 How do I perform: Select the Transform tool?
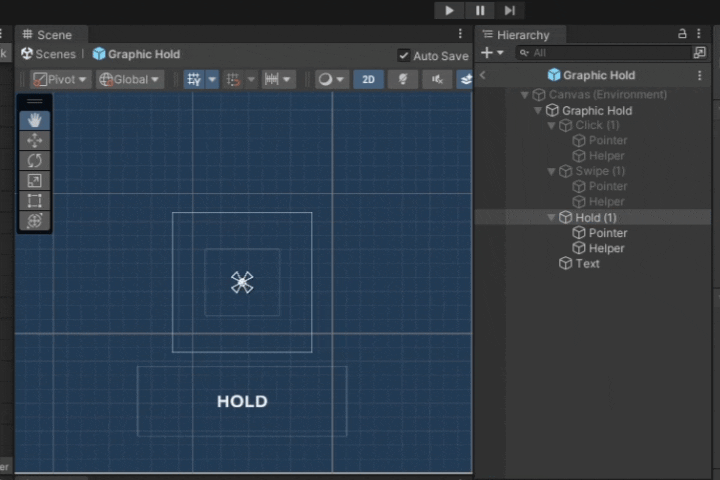pyautogui.click(x=34, y=221)
